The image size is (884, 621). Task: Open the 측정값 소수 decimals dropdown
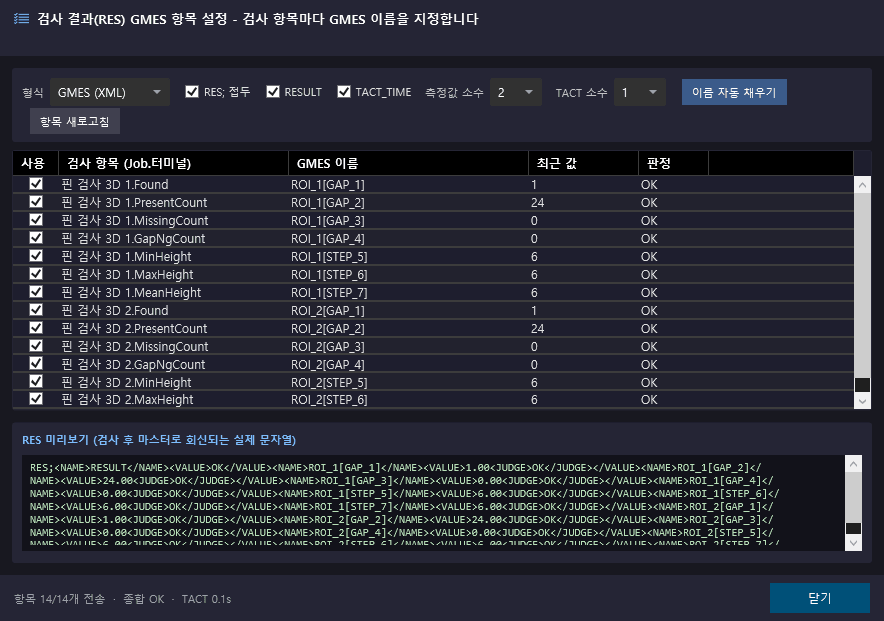pos(516,92)
